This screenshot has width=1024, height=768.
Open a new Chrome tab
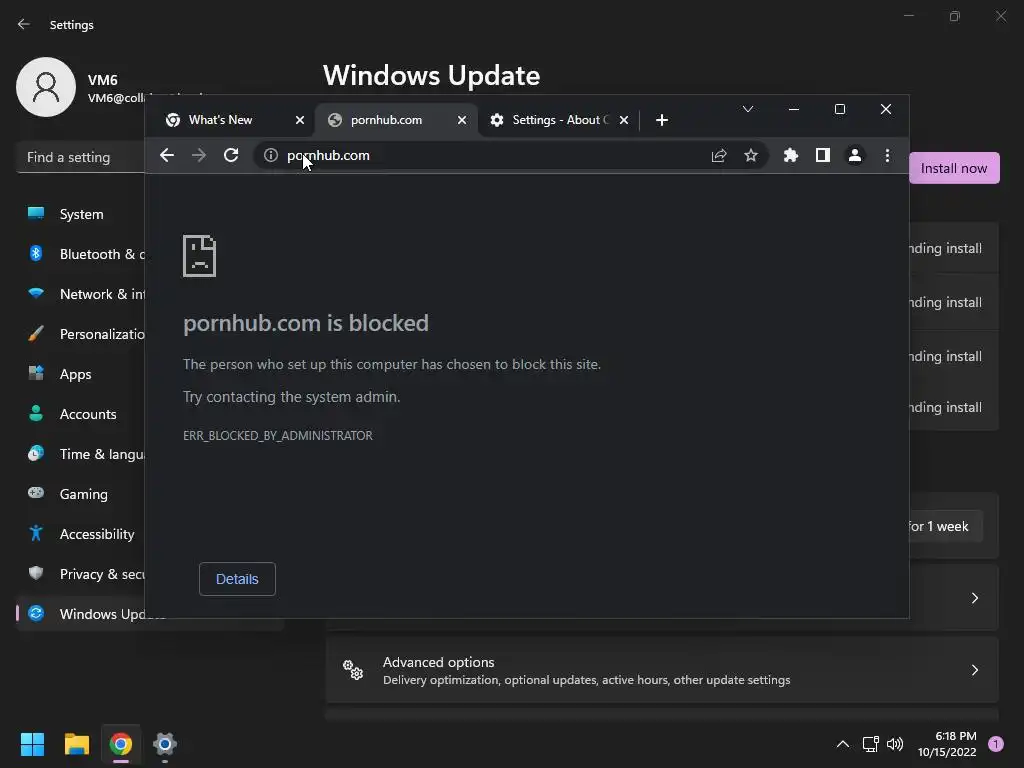point(662,120)
